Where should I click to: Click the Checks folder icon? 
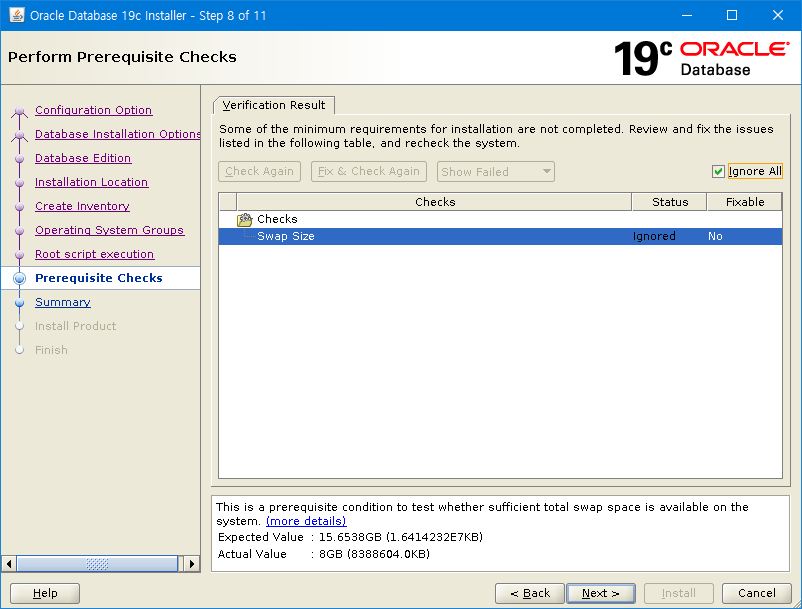pyautogui.click(x=244, y=219)
